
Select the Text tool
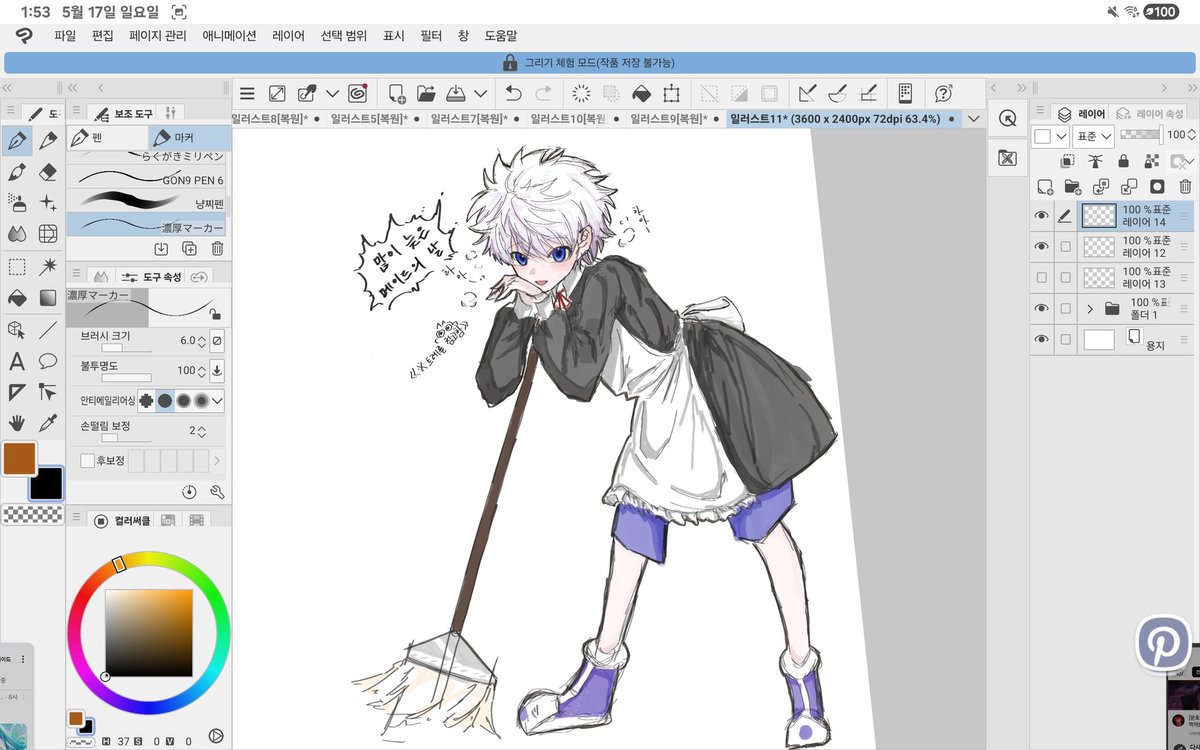tap(17, 361)
